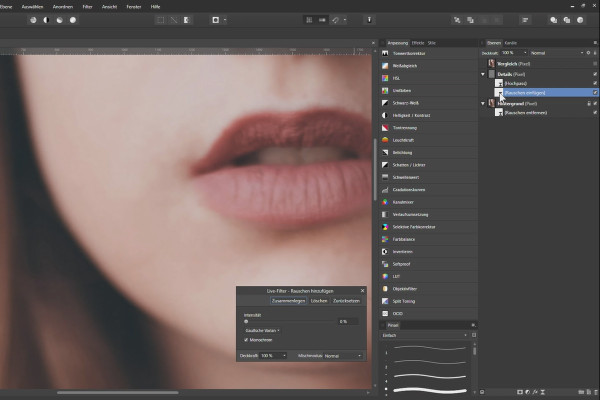Hide the Rauschen entfernen filter layer
The height and width of the screenshot is (400, 600).
click(595, 113)
